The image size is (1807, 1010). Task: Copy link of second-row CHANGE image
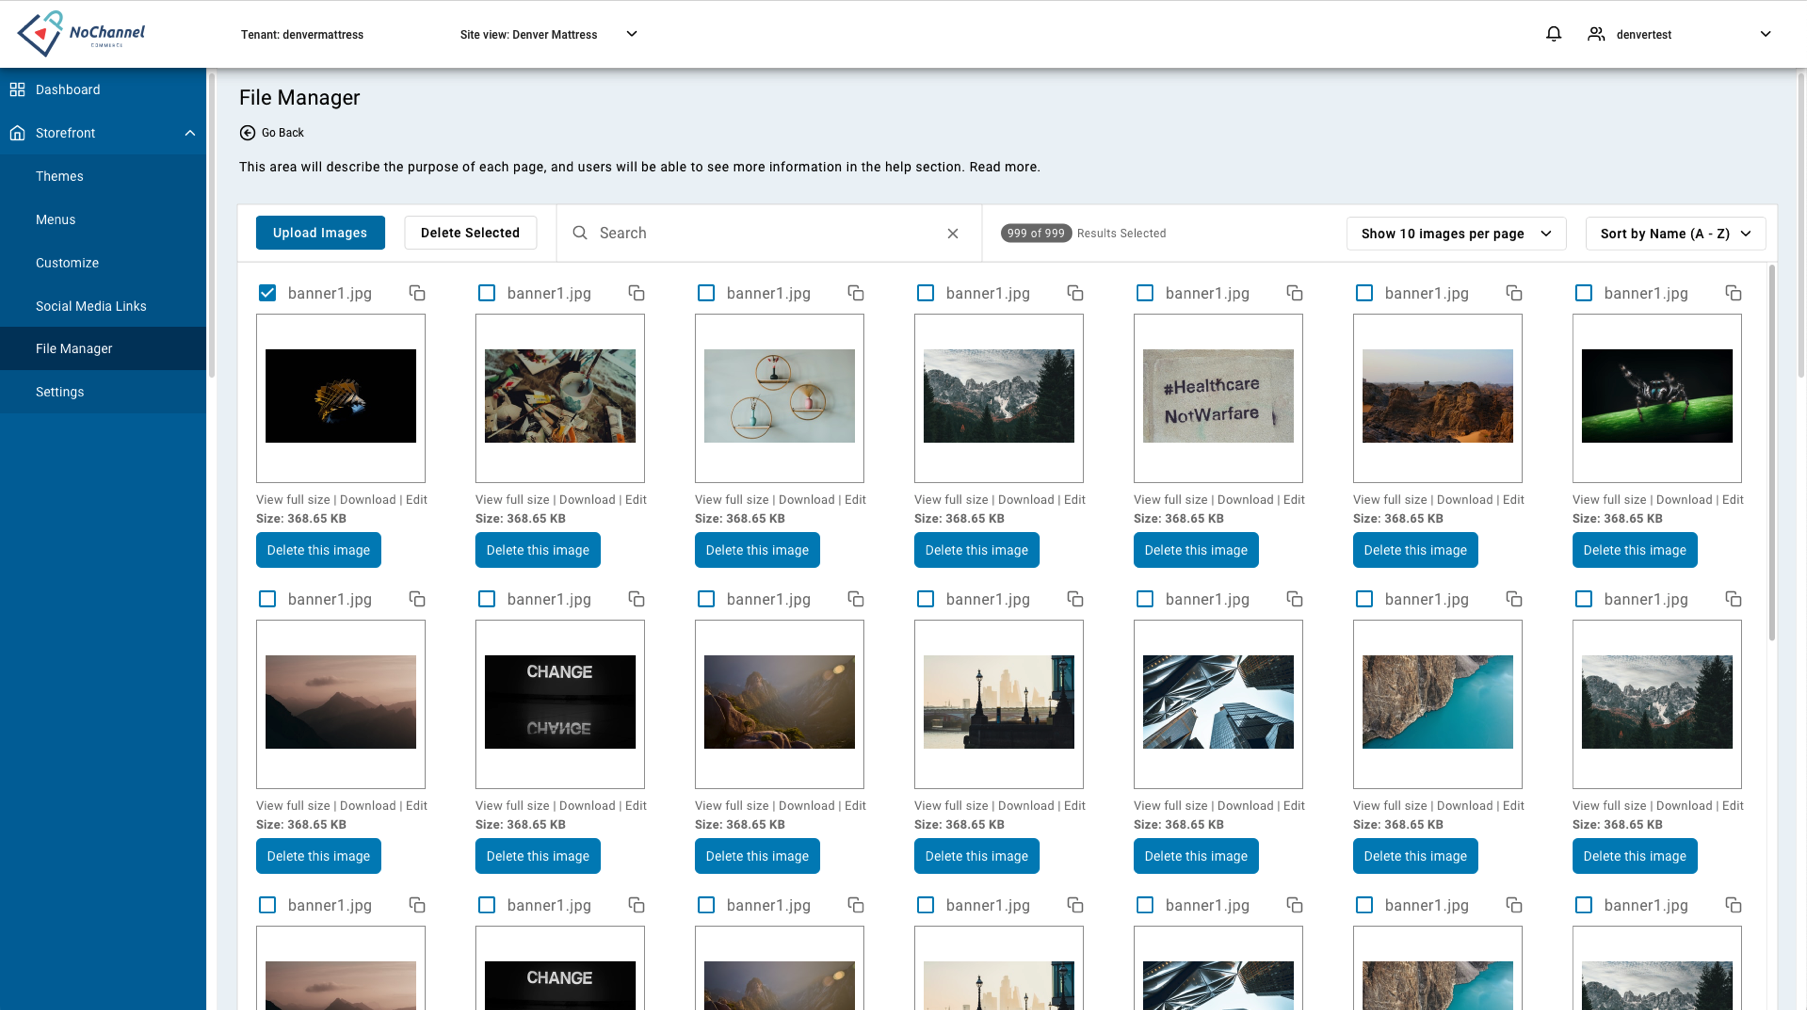tap(636, 599)
